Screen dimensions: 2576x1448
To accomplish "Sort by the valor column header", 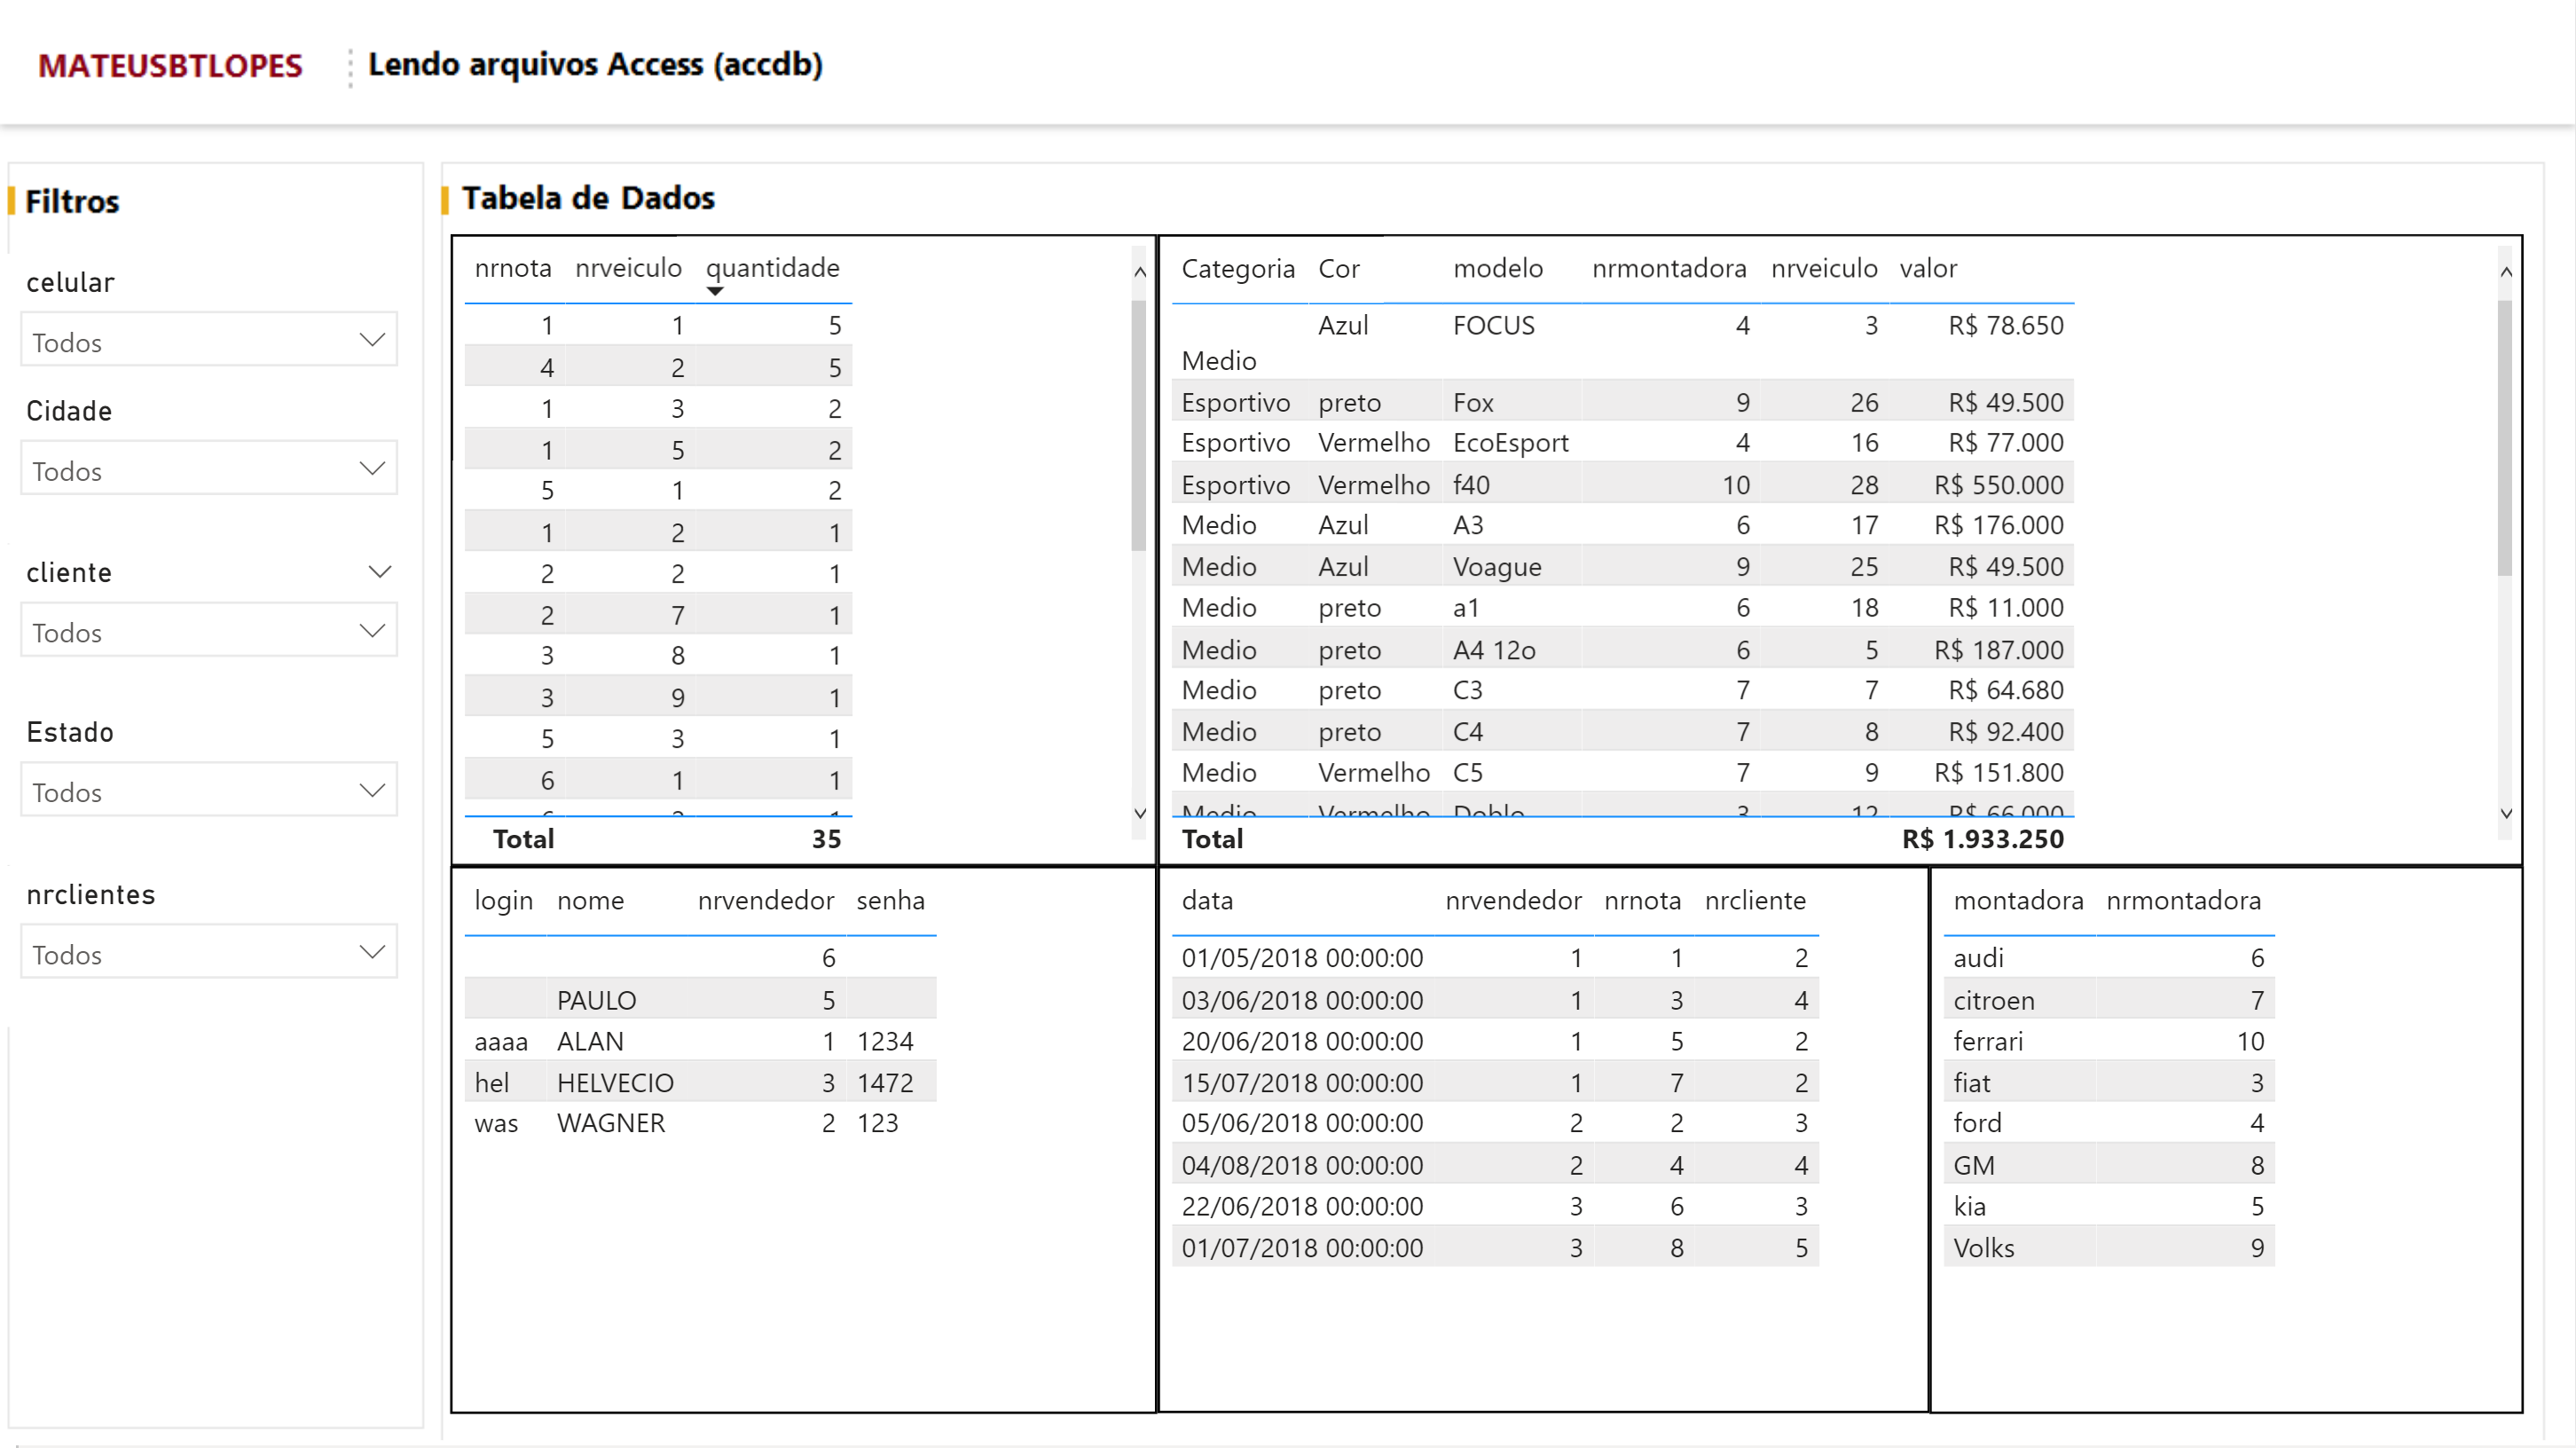I will click(x=1928, y=268).
